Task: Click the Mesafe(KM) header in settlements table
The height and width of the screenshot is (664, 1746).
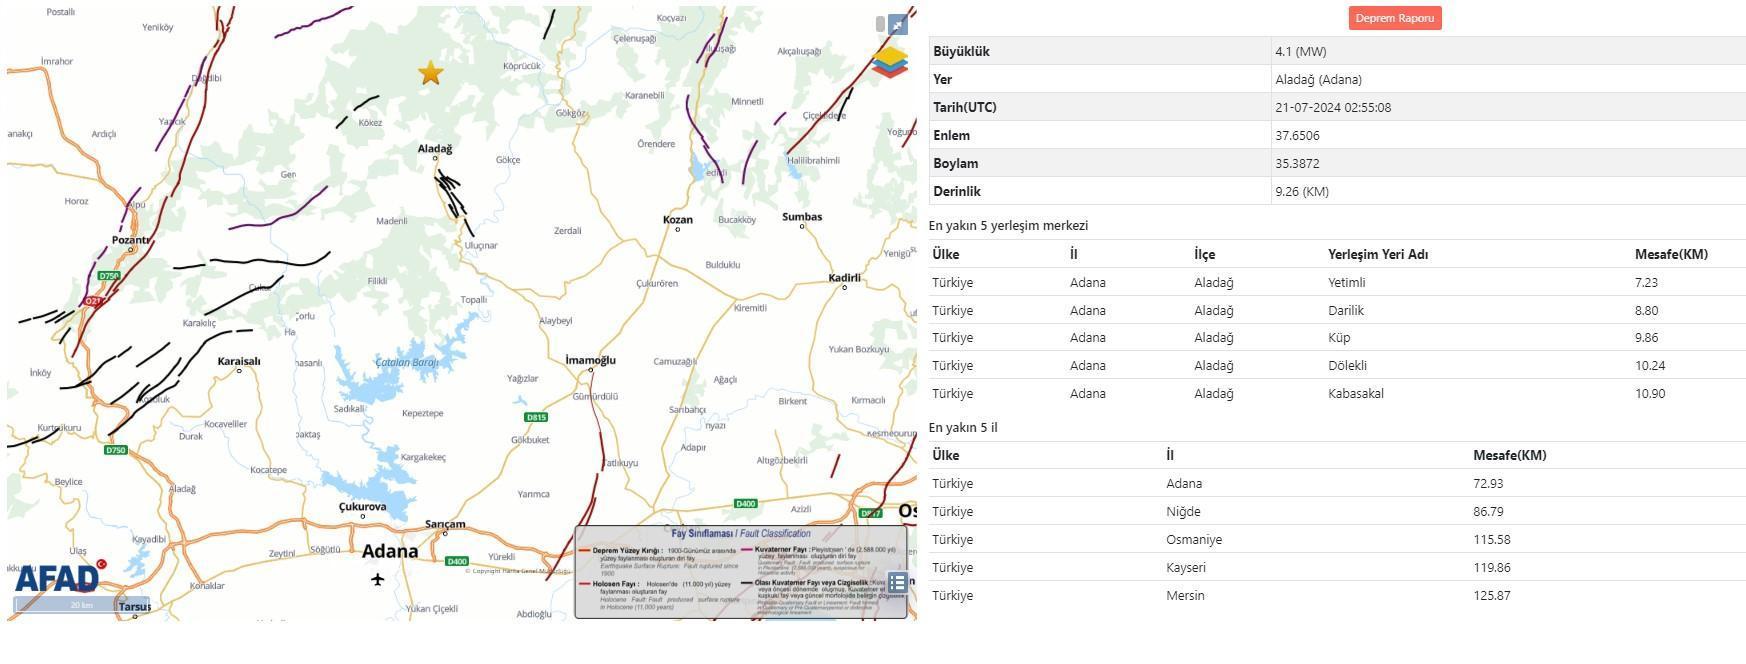Action: (1670, 254)
